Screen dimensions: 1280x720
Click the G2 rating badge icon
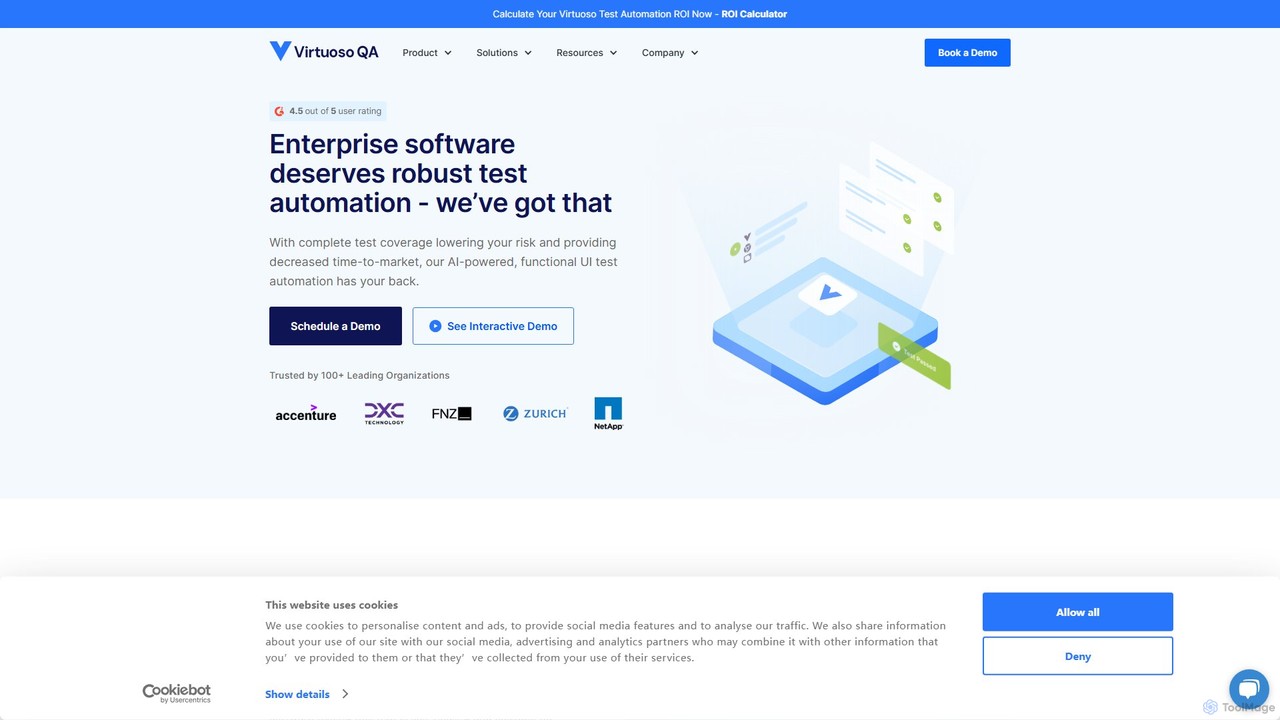coord(279,111)
